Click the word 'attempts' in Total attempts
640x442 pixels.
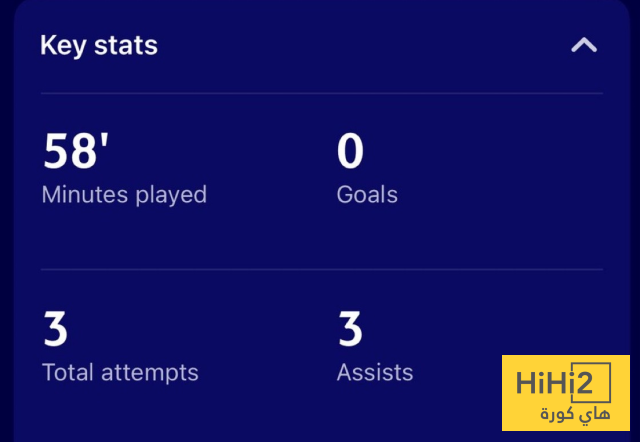[x=150, y=373]
